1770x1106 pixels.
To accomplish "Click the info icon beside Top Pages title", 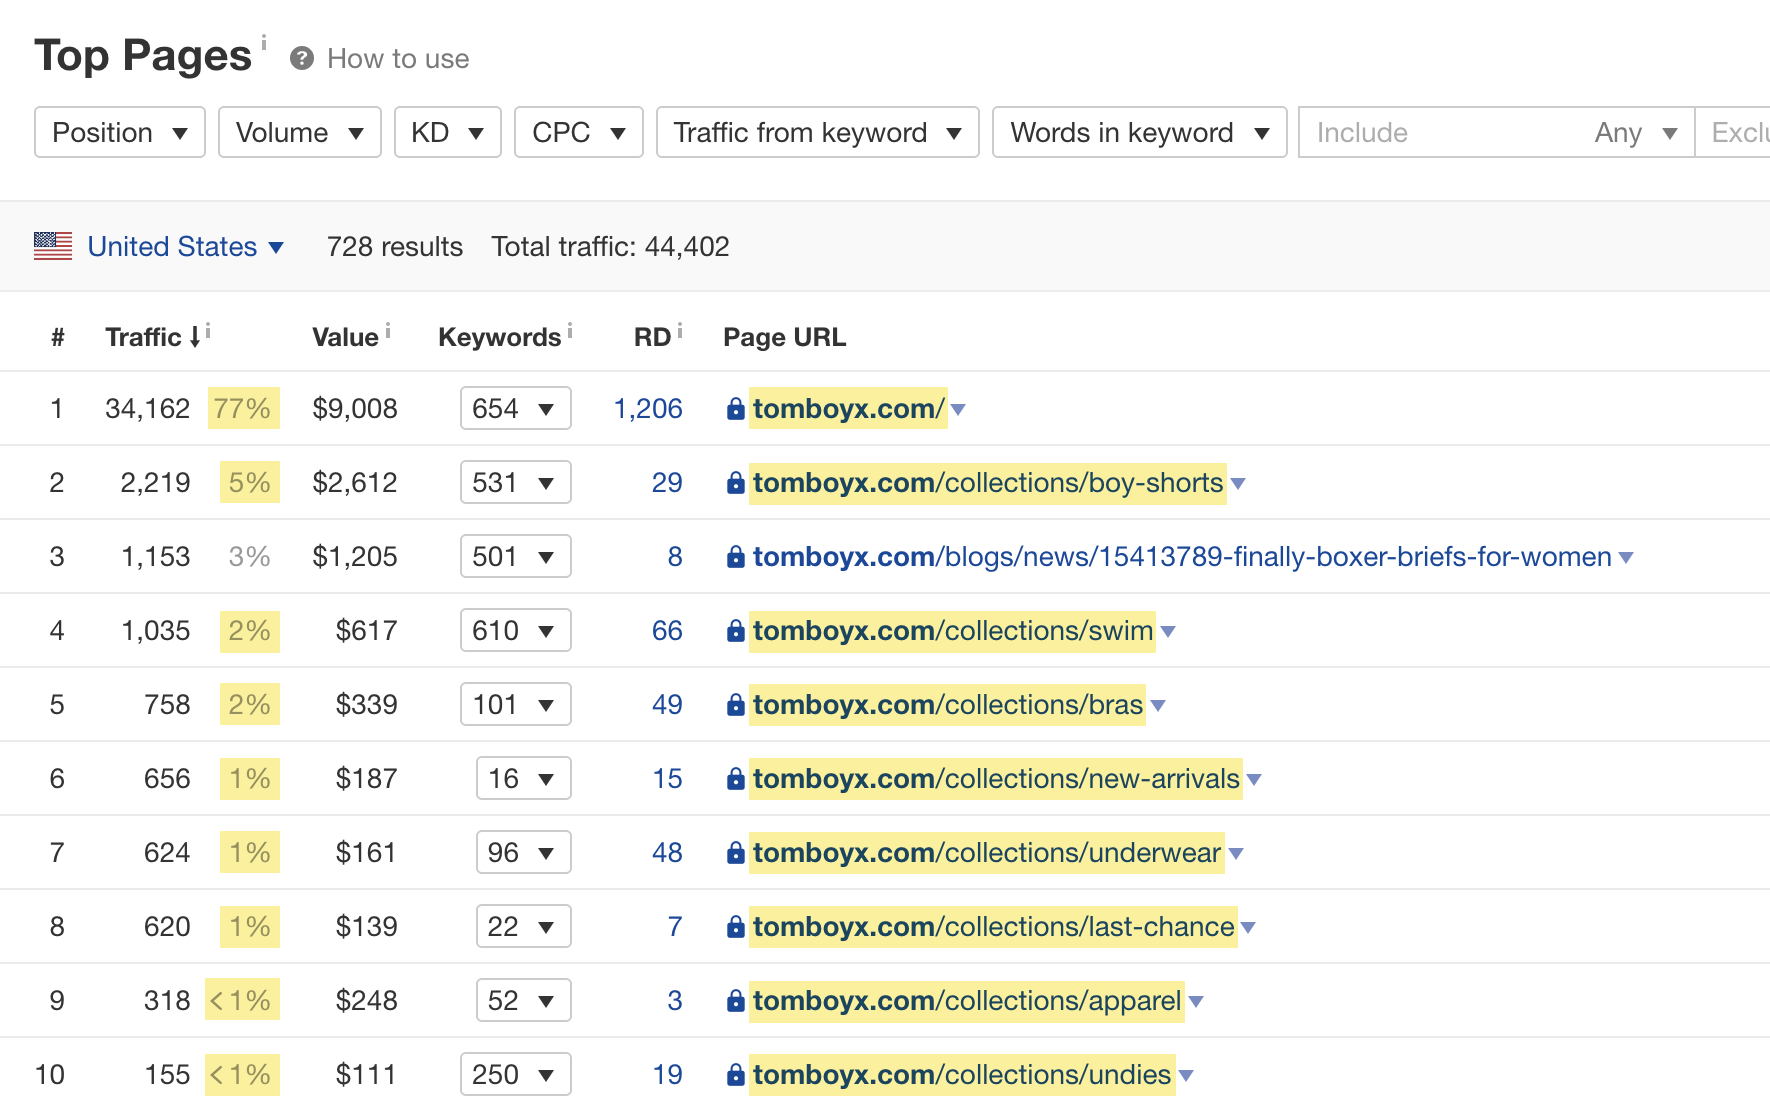I will (x=264, y=42).
